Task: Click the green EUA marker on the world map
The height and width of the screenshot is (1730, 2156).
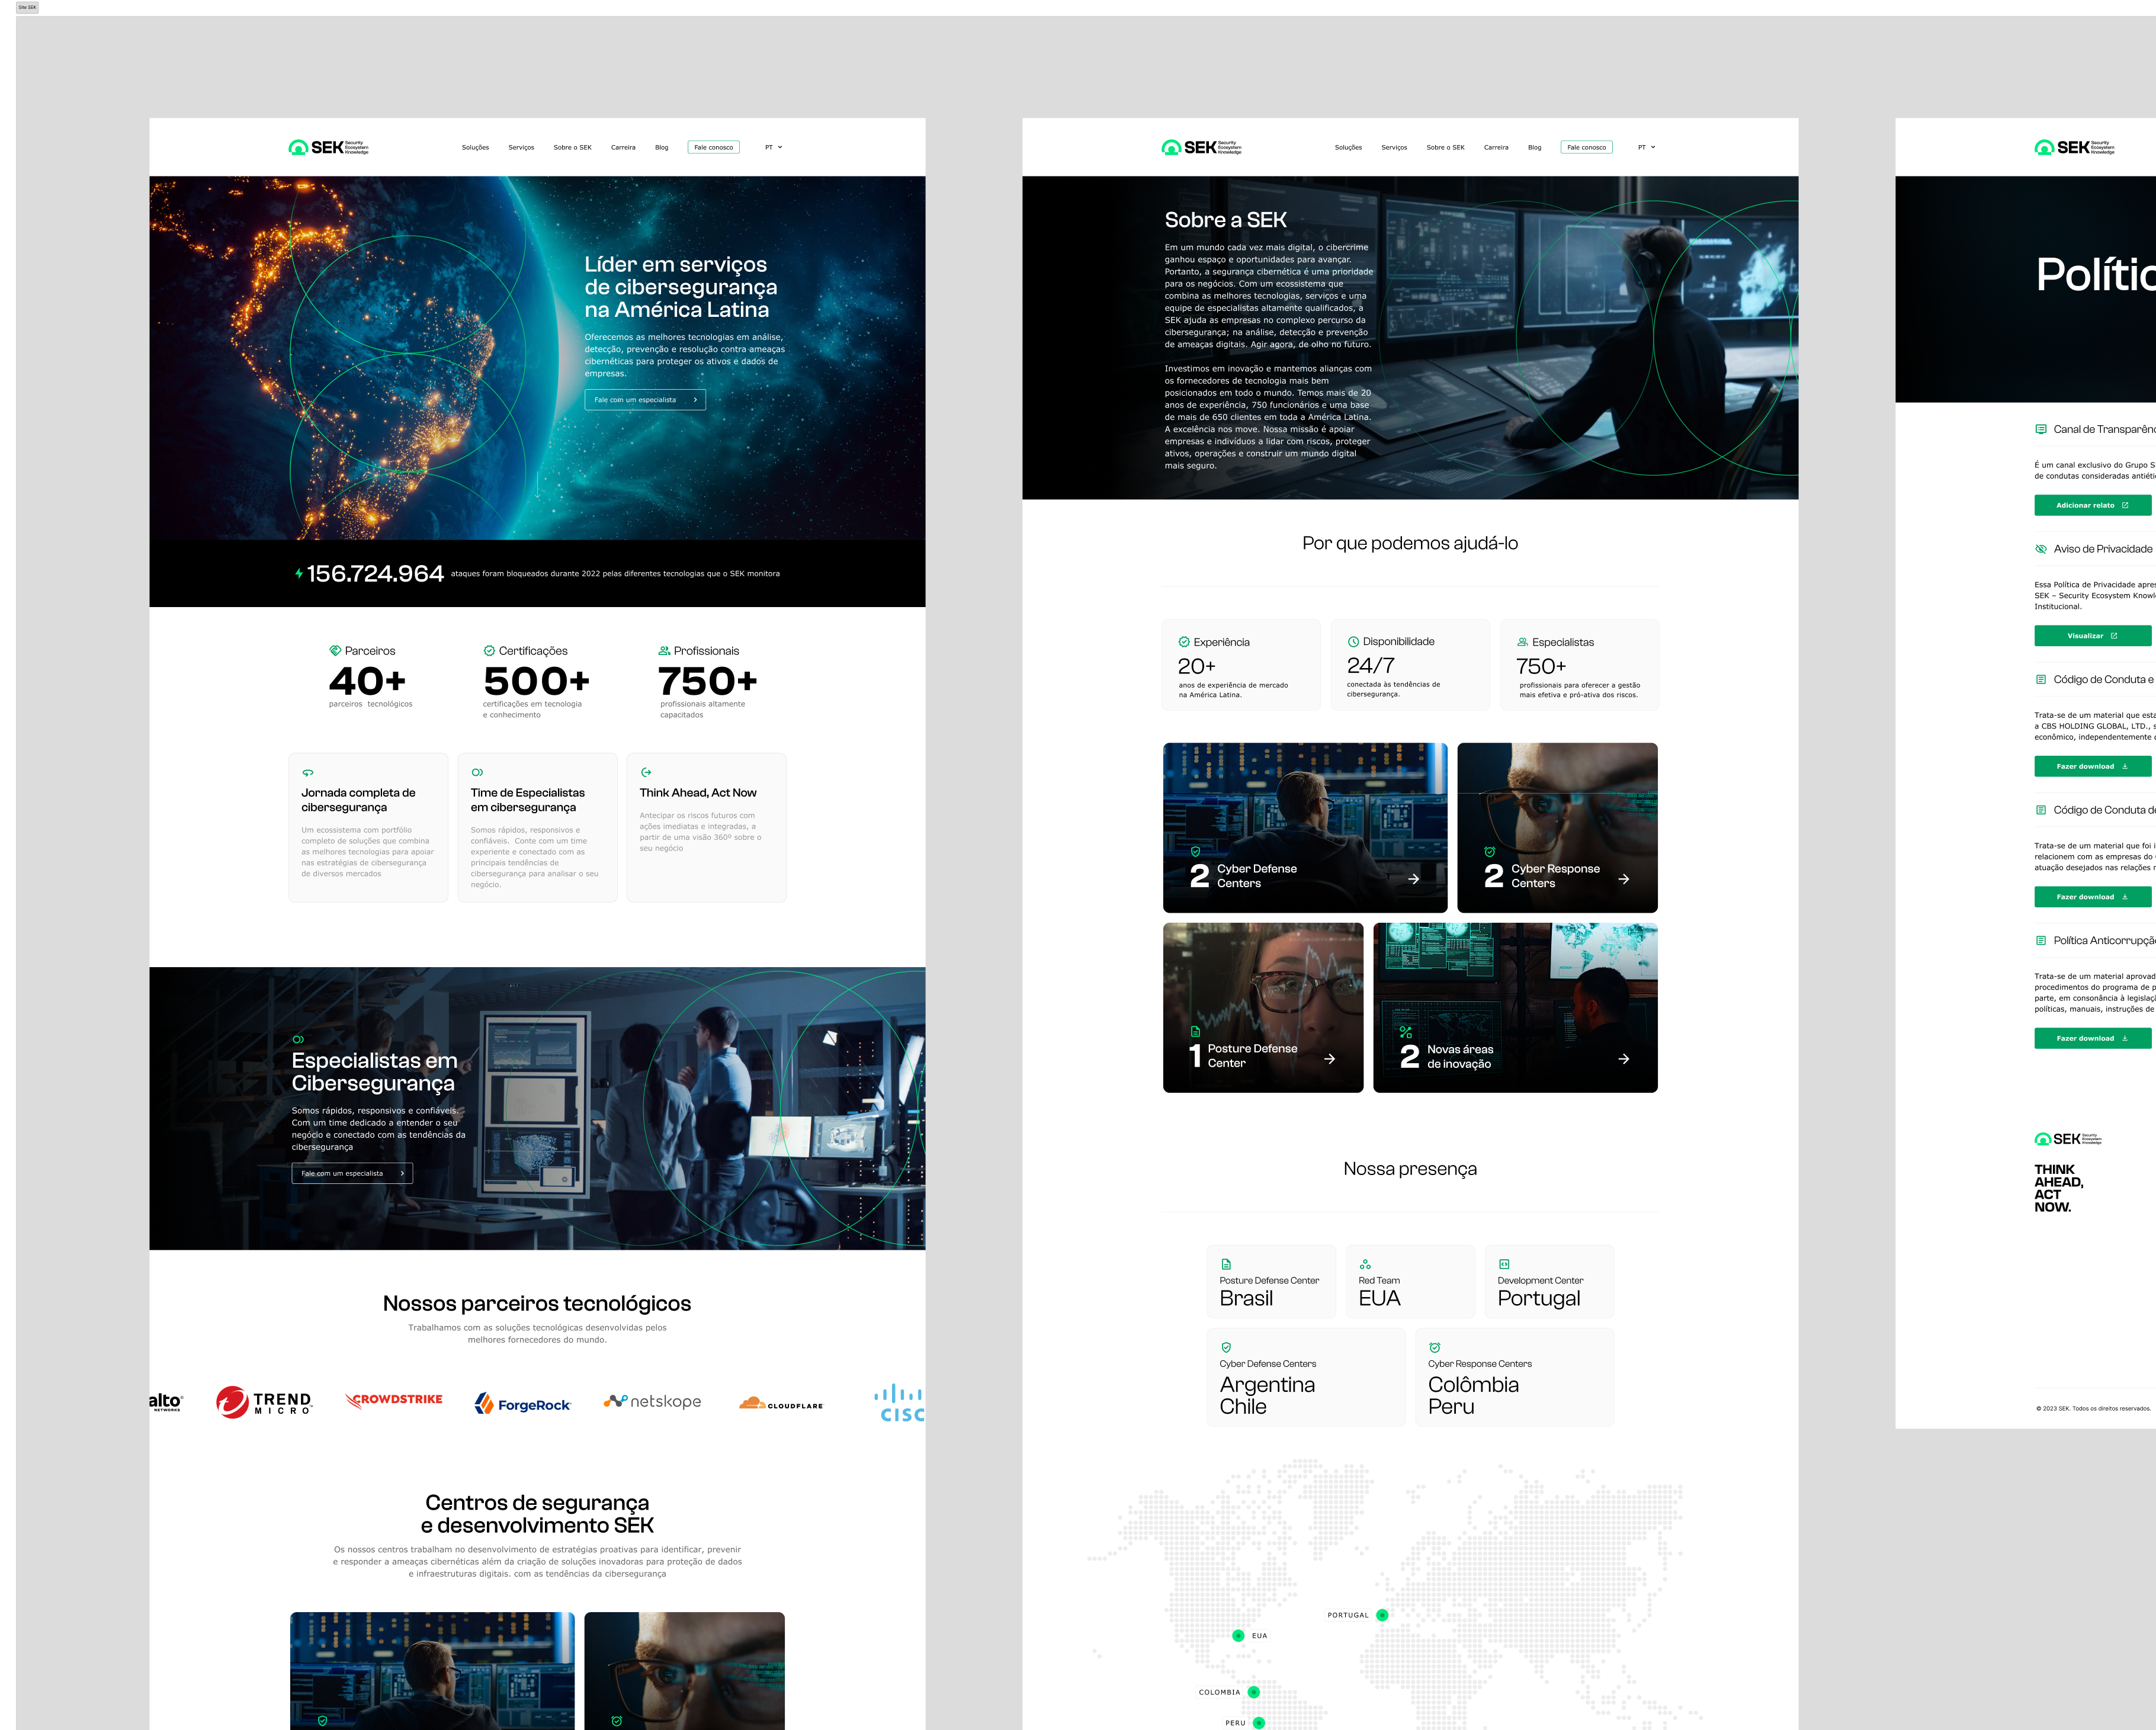Action: click(x=1238, y=1636)
